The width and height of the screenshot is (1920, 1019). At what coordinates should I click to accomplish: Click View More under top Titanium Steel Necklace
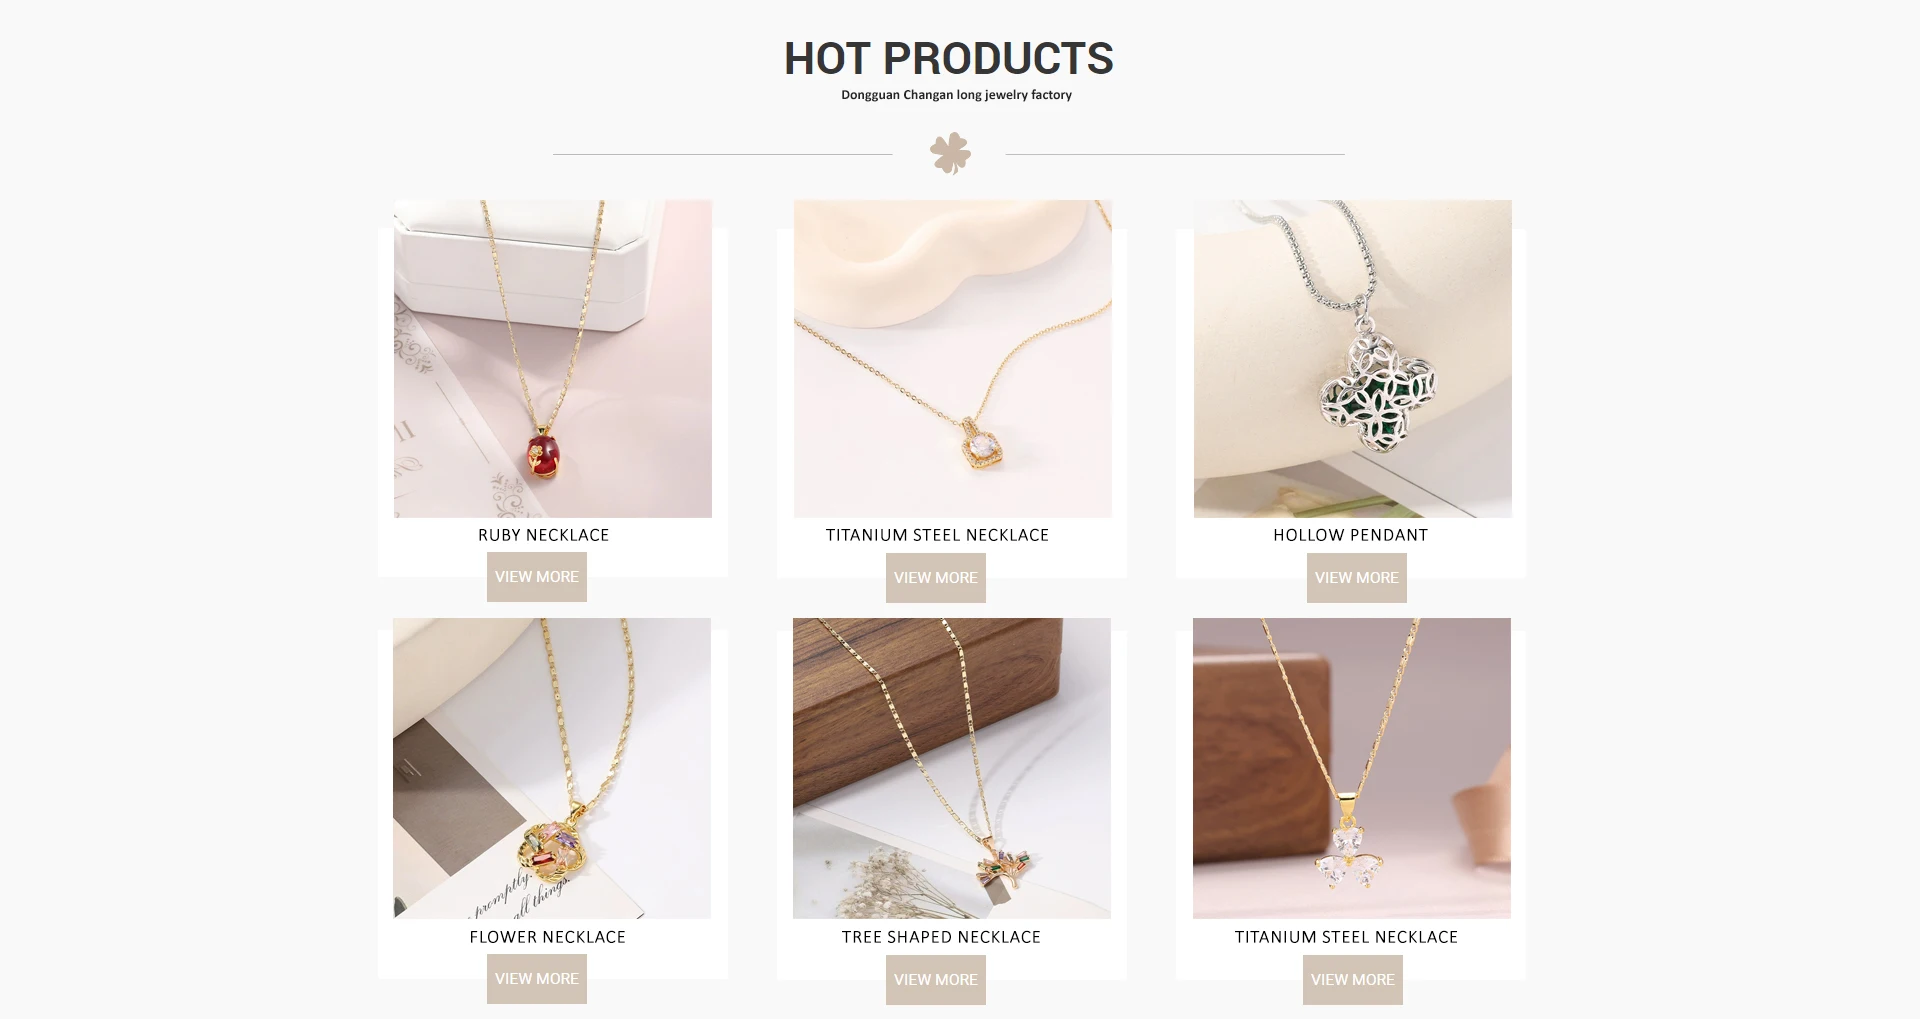[936, 578]
